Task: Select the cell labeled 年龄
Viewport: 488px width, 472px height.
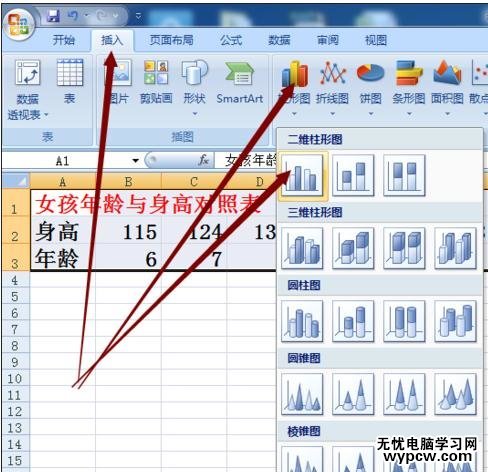Action: (63, 258)
